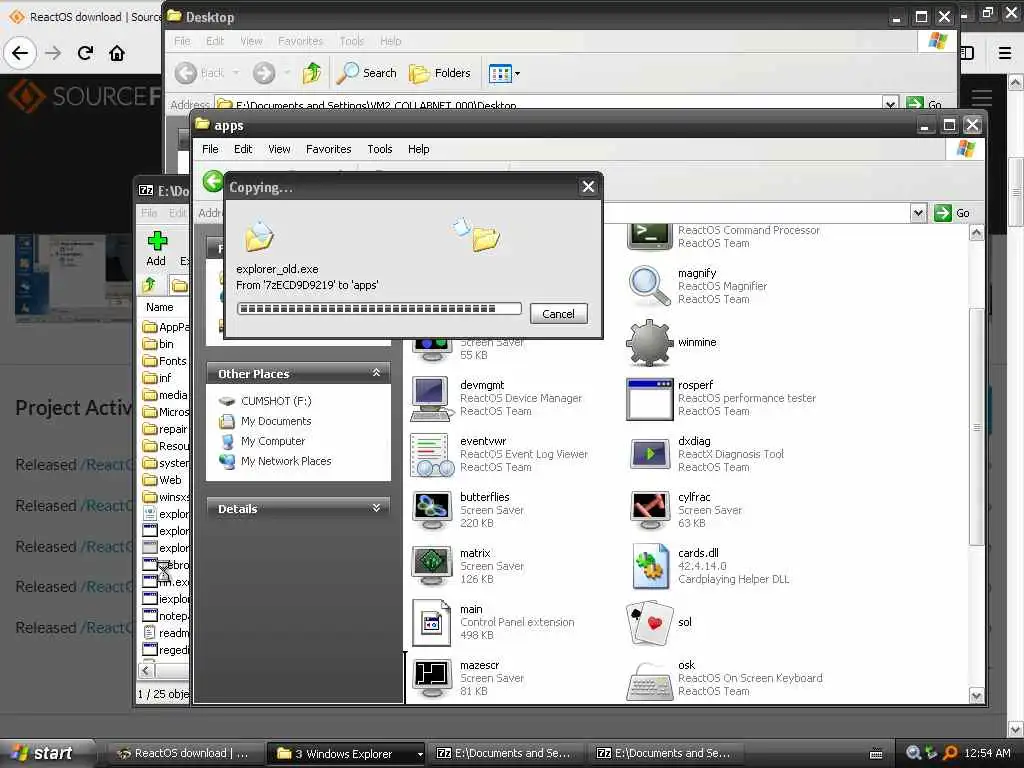
Task: Select the mazescr screen saver icon
Action: [432, 678]
